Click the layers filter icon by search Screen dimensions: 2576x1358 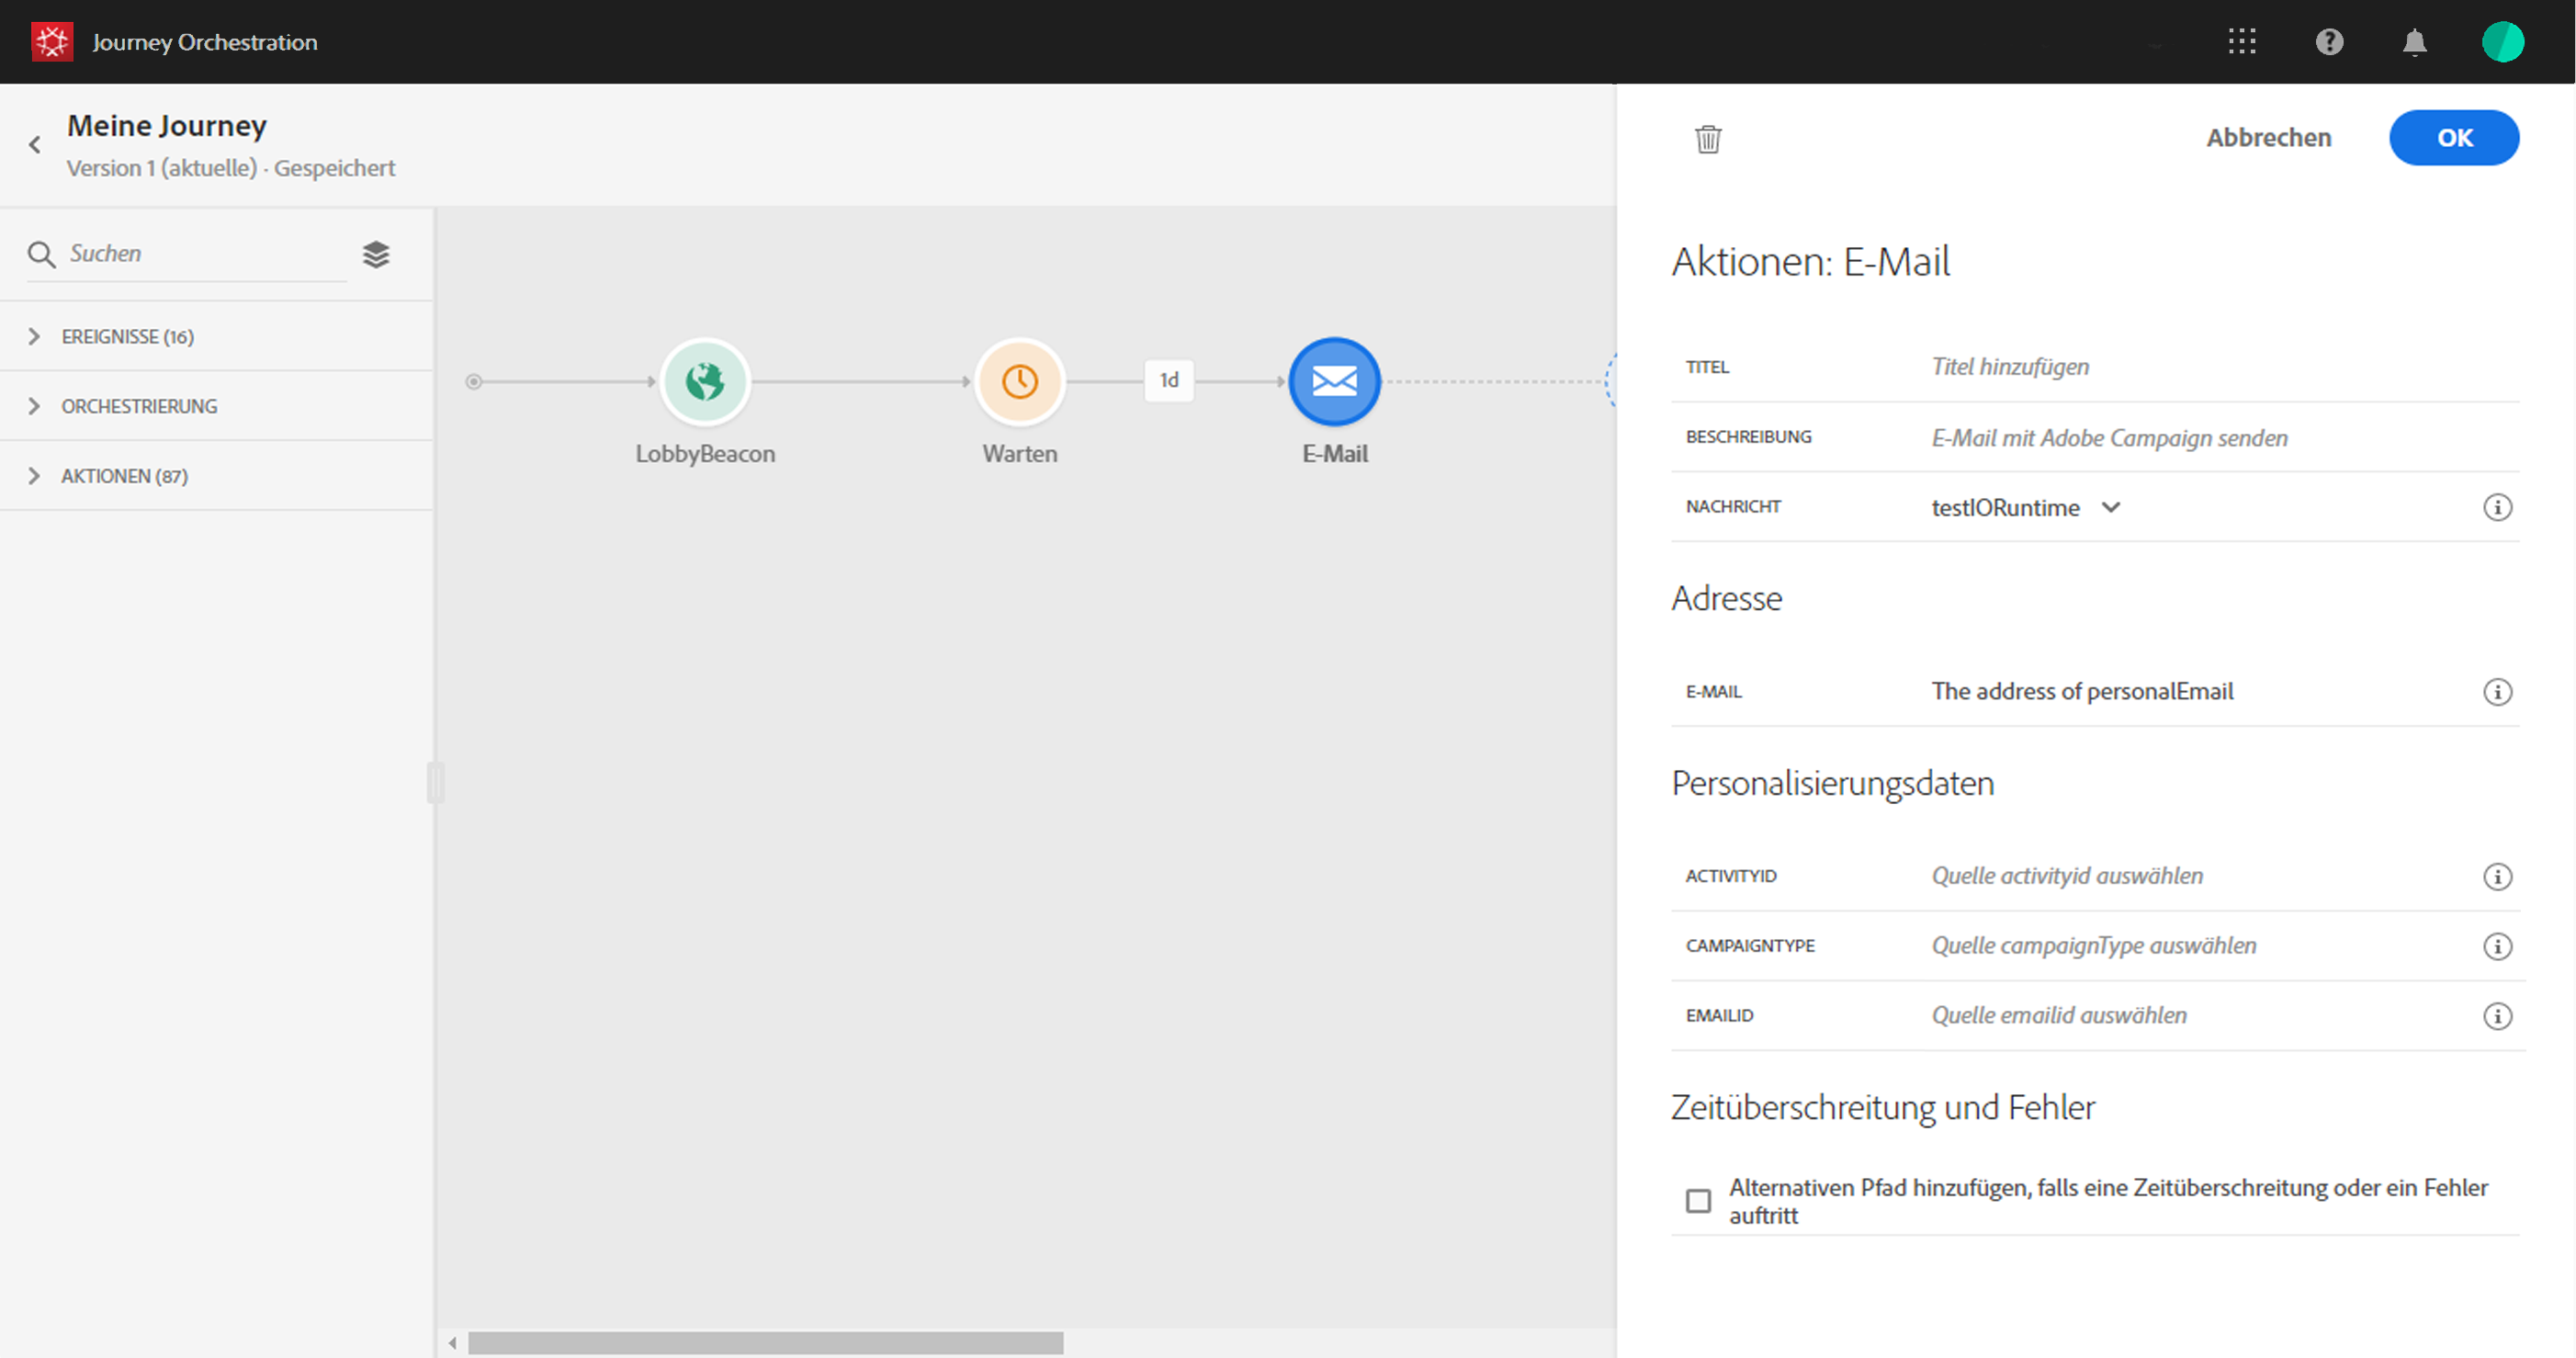coord(376,255)
